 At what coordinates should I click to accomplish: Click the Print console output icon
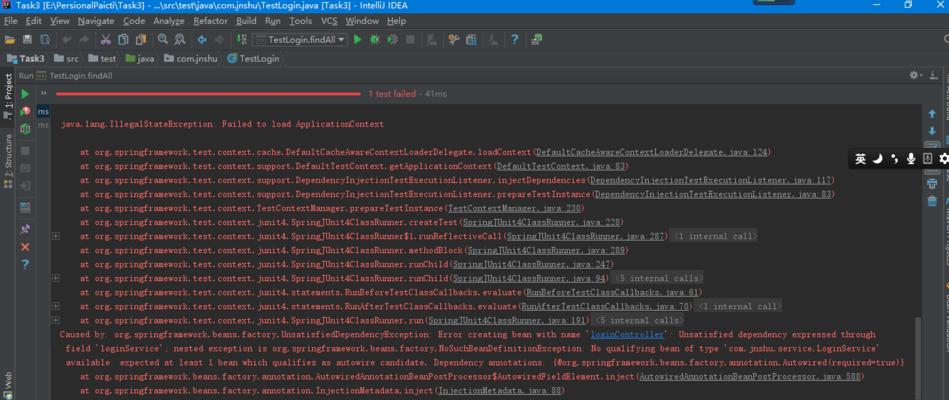pyautogui.click(x=932, y=184)
